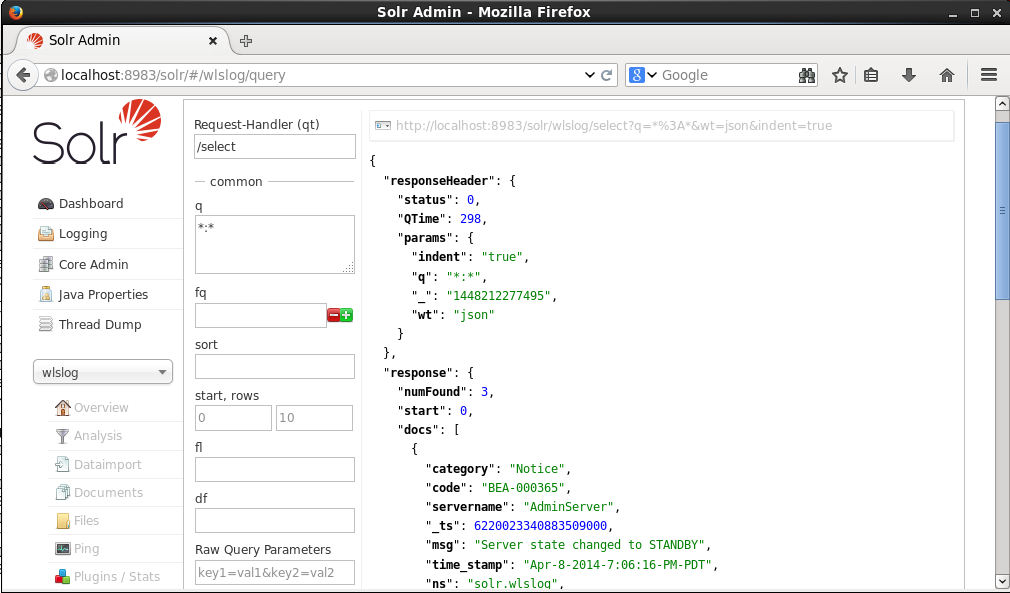Click the "AdminServer" servername value

(569, 507)
